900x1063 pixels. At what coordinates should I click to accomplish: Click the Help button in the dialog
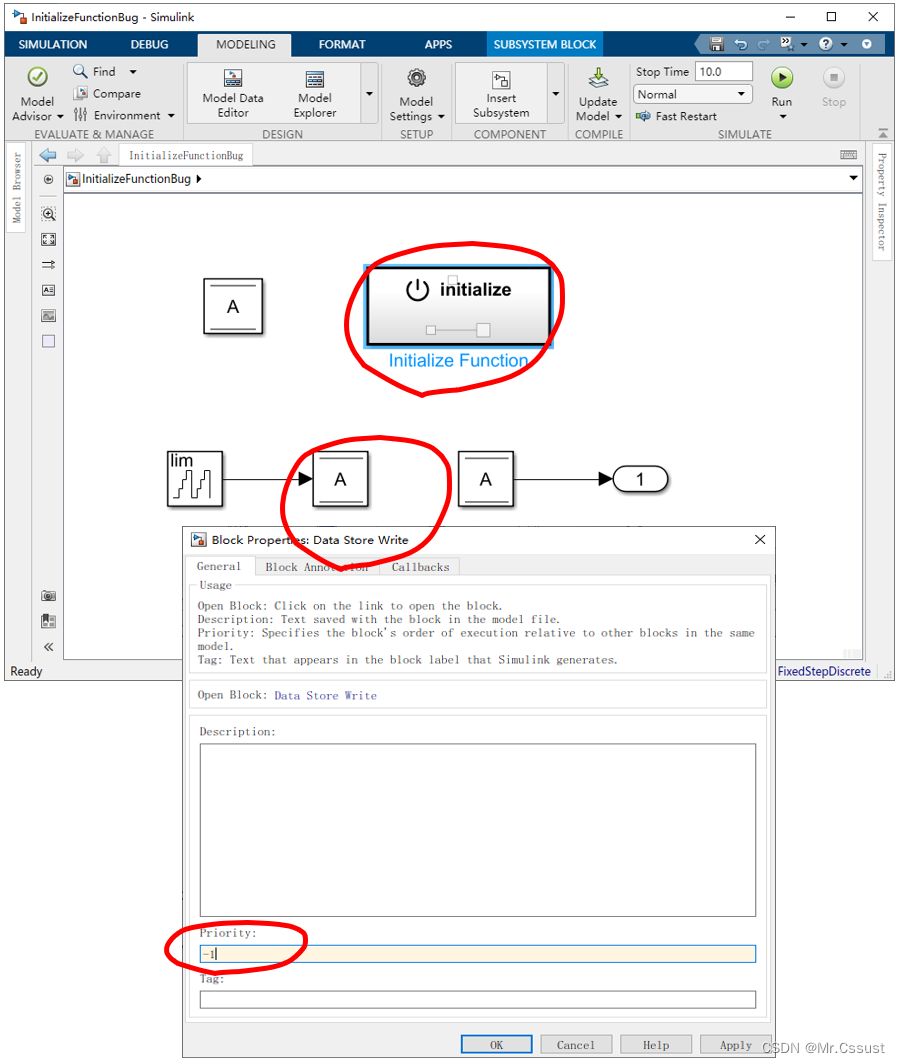pyautogui.click(x=655, y=1045)
